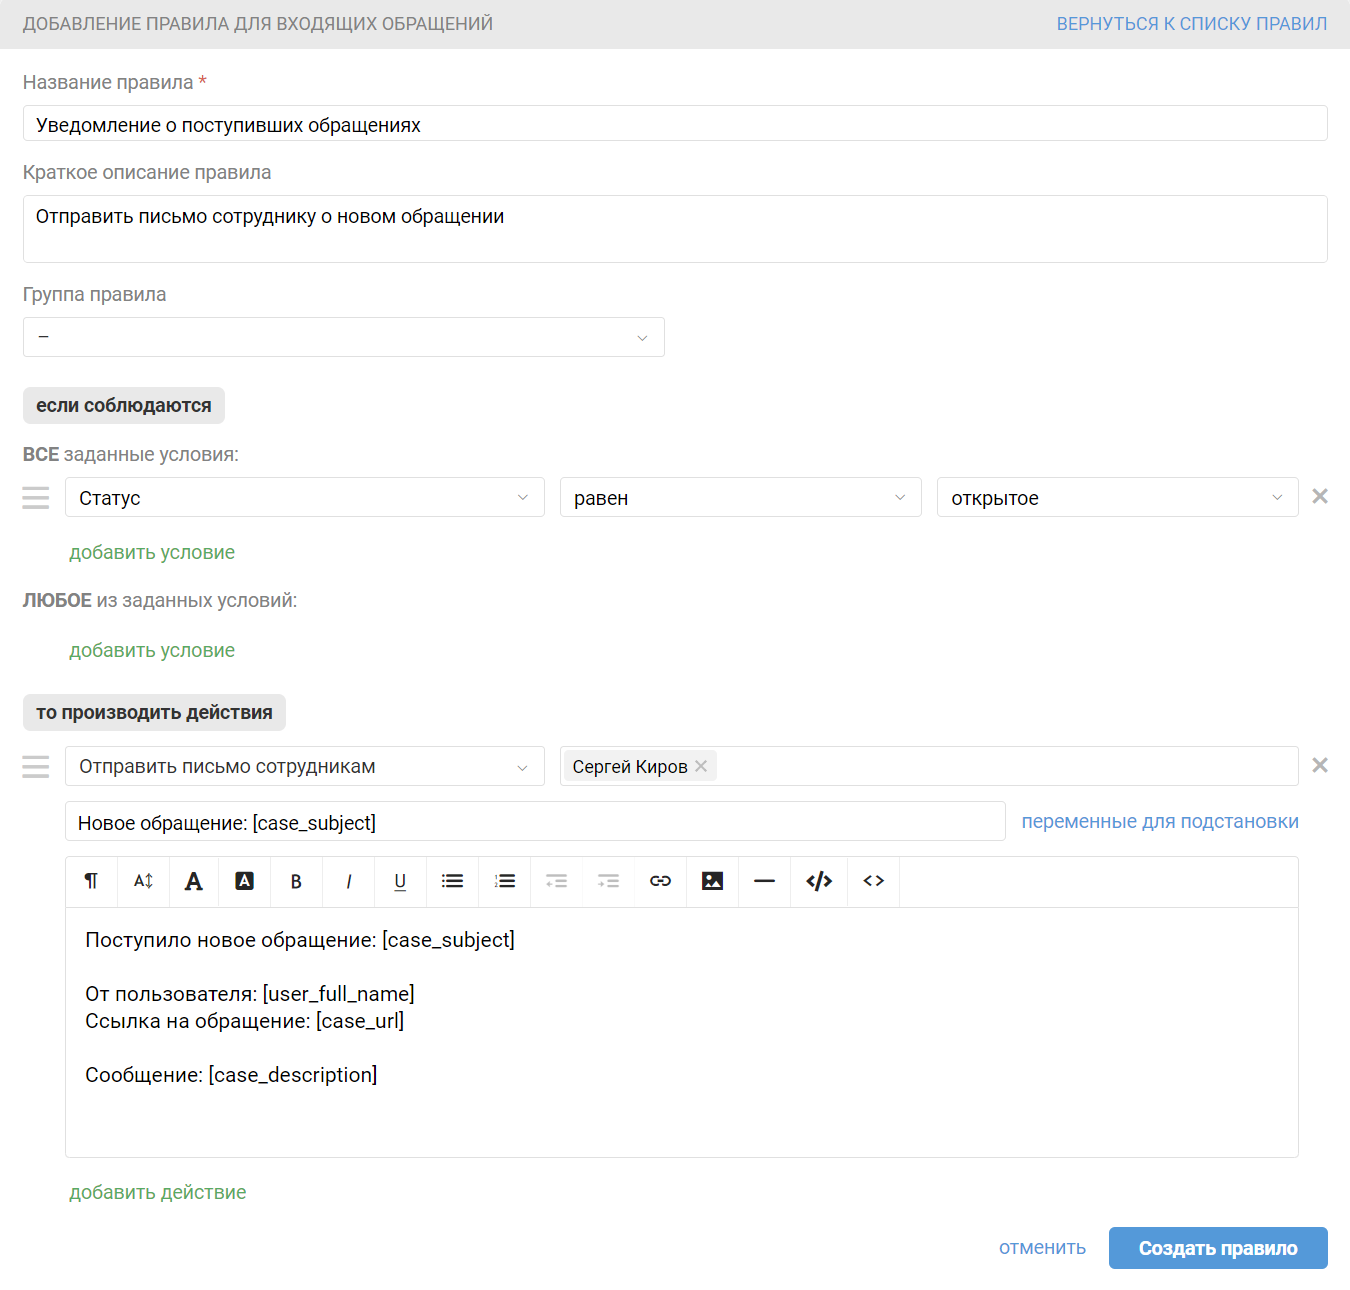Screen dimensions: 1350x1290
Task: Set text background color with boxed A
Action: click(x=244, y=881)
